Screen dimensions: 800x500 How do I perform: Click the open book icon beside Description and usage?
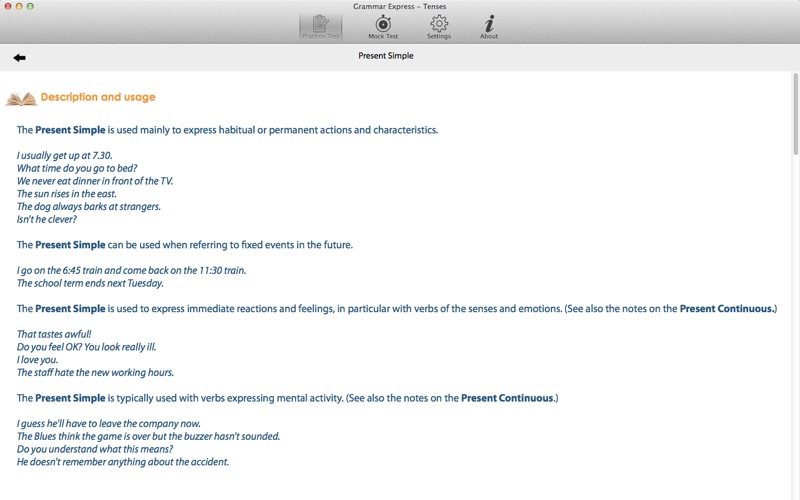coord(21,98)
